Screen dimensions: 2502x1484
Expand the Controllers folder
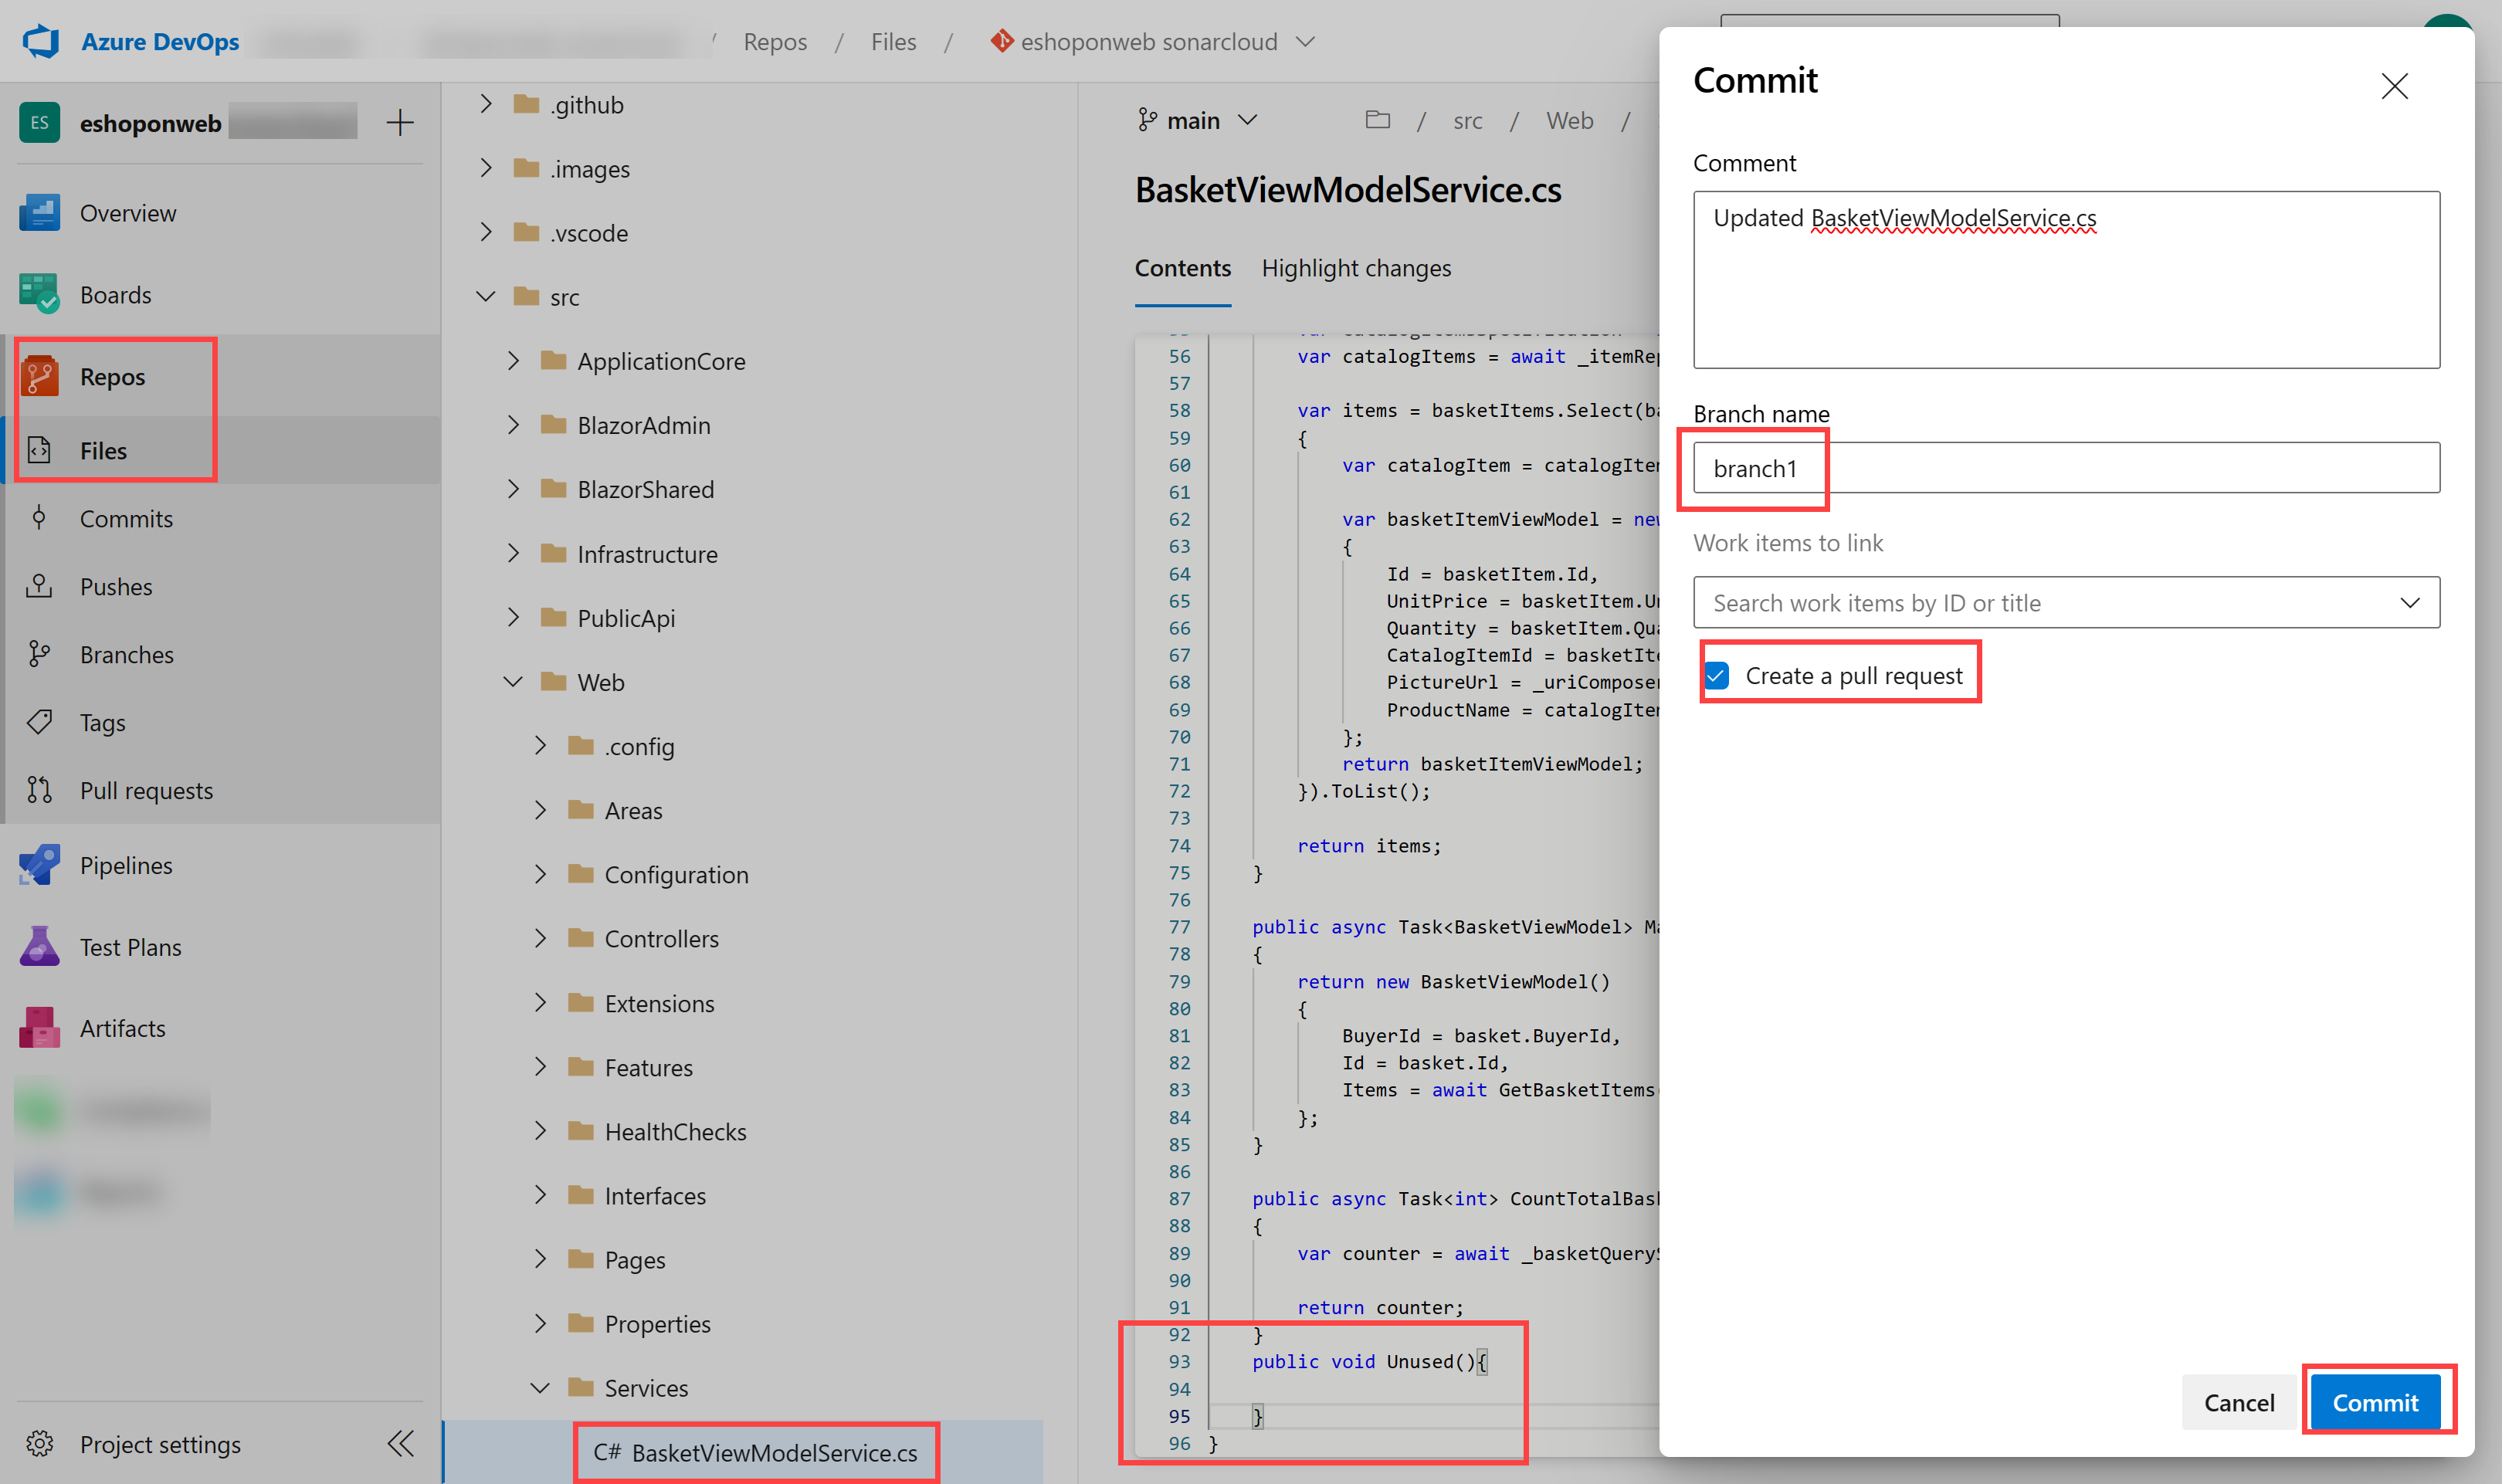tap(540, 938)
